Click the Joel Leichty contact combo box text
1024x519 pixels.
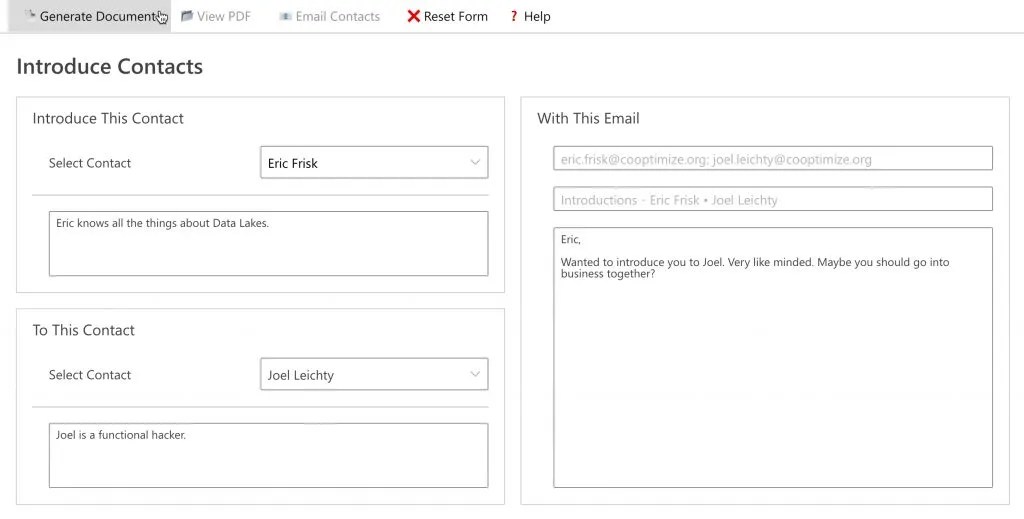point(301,375)
